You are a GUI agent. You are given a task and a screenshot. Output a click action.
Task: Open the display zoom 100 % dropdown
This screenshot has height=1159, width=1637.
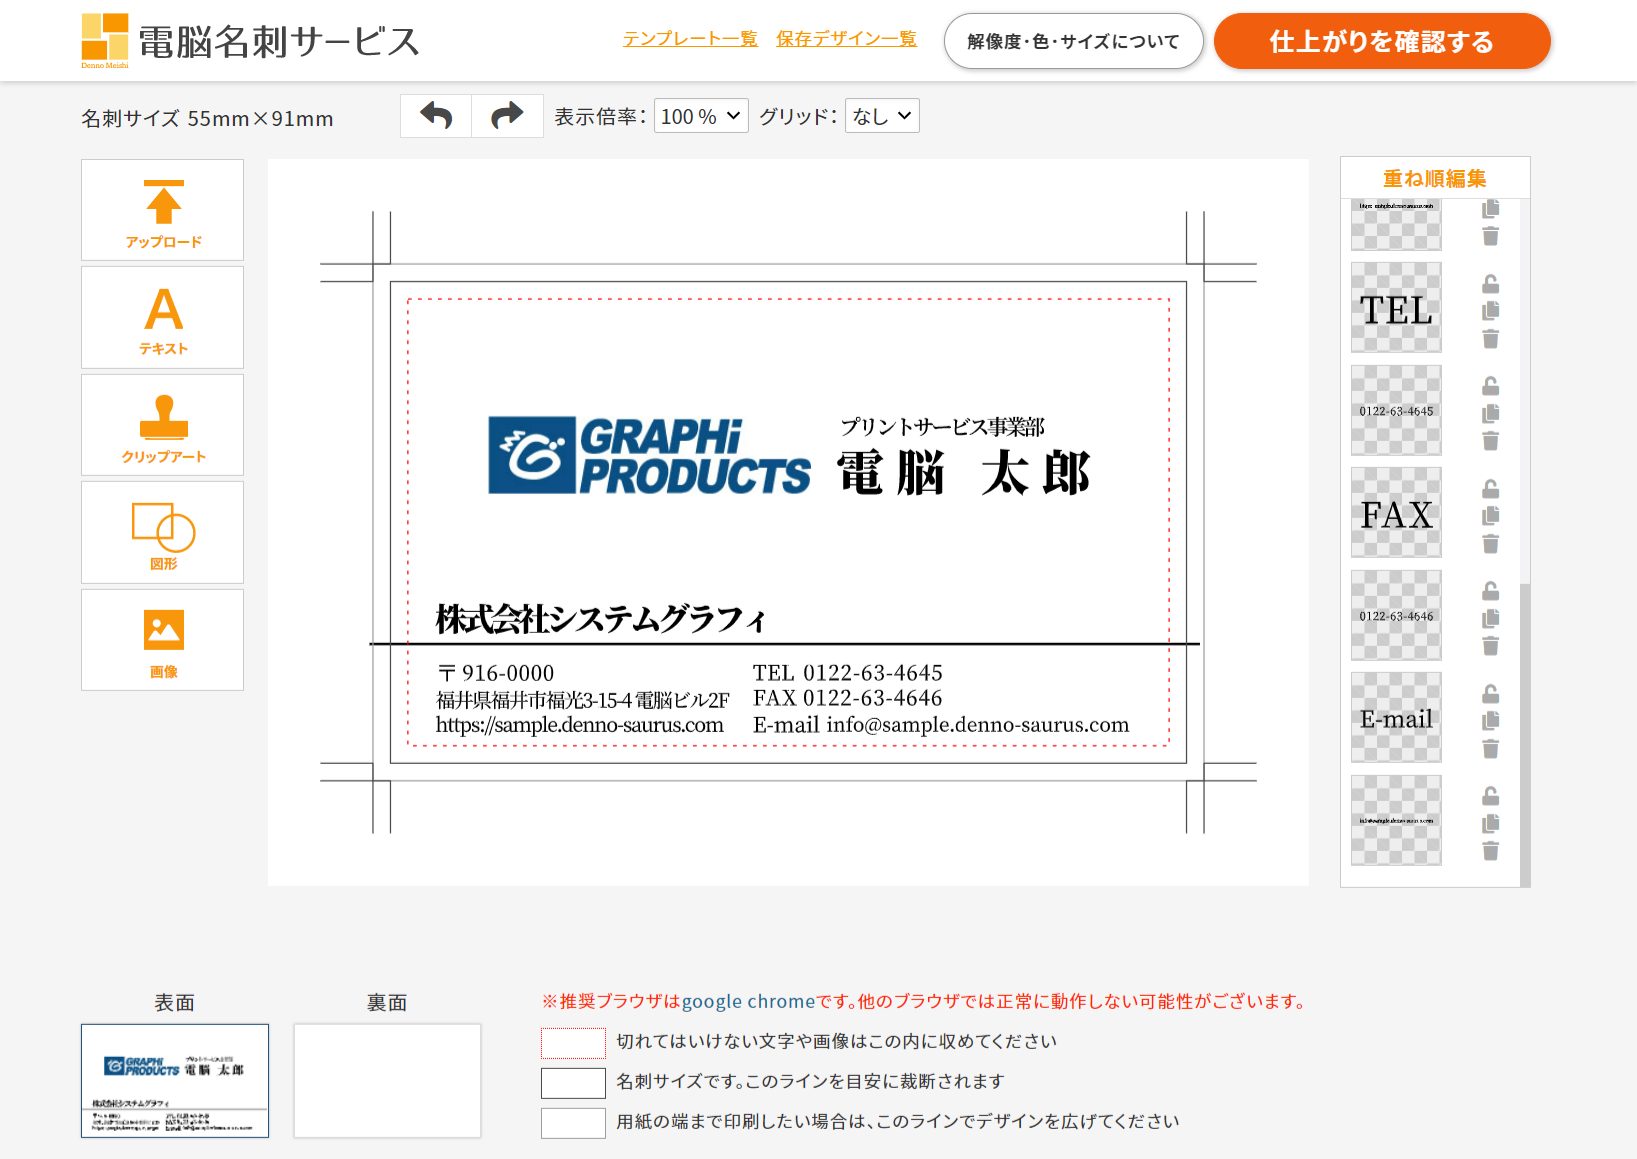pyautogui.click(x=701, y=116)
